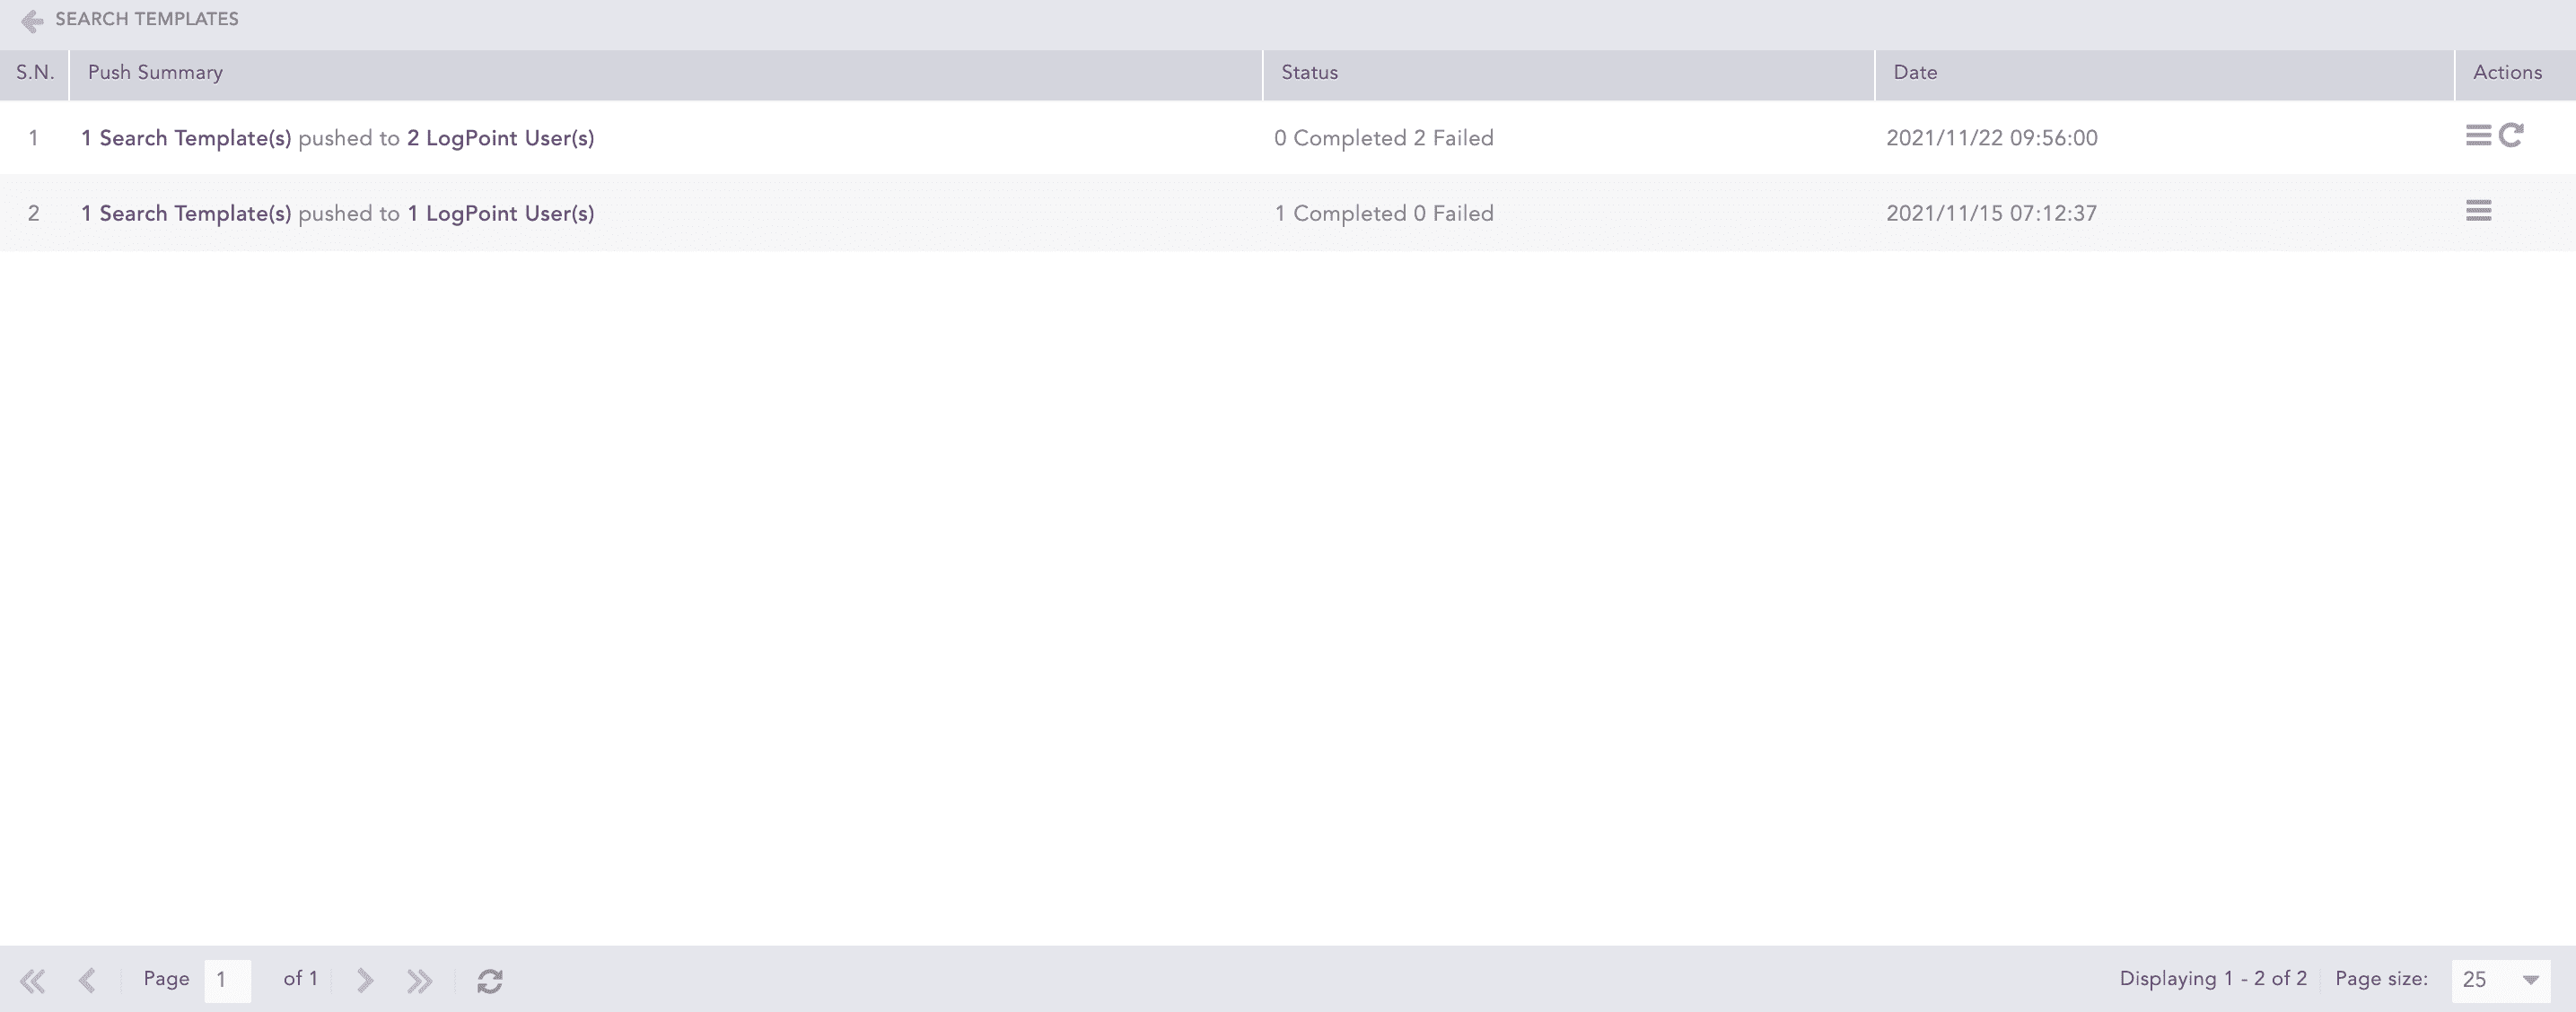The height and width of the screenshot is (1012, 2576).
Task: Go to the first page
Action: pyautogui.click(x=32, y=980)
